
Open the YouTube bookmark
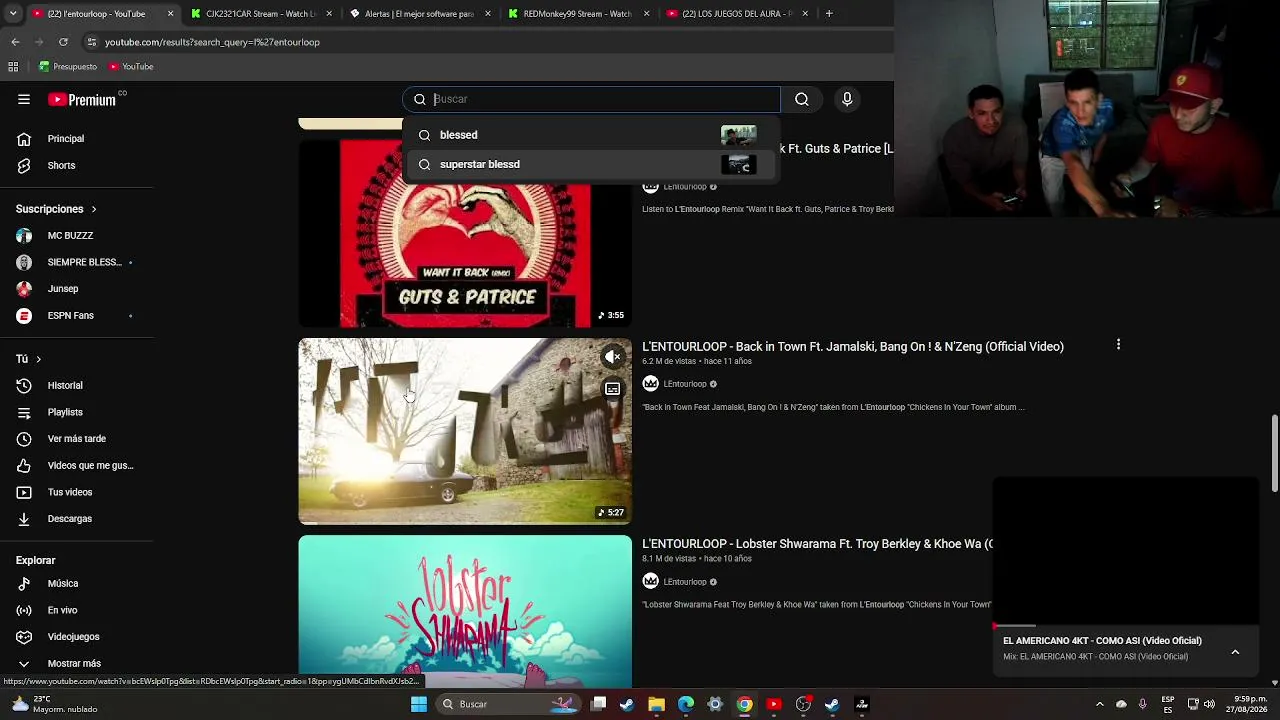(131, 67)
